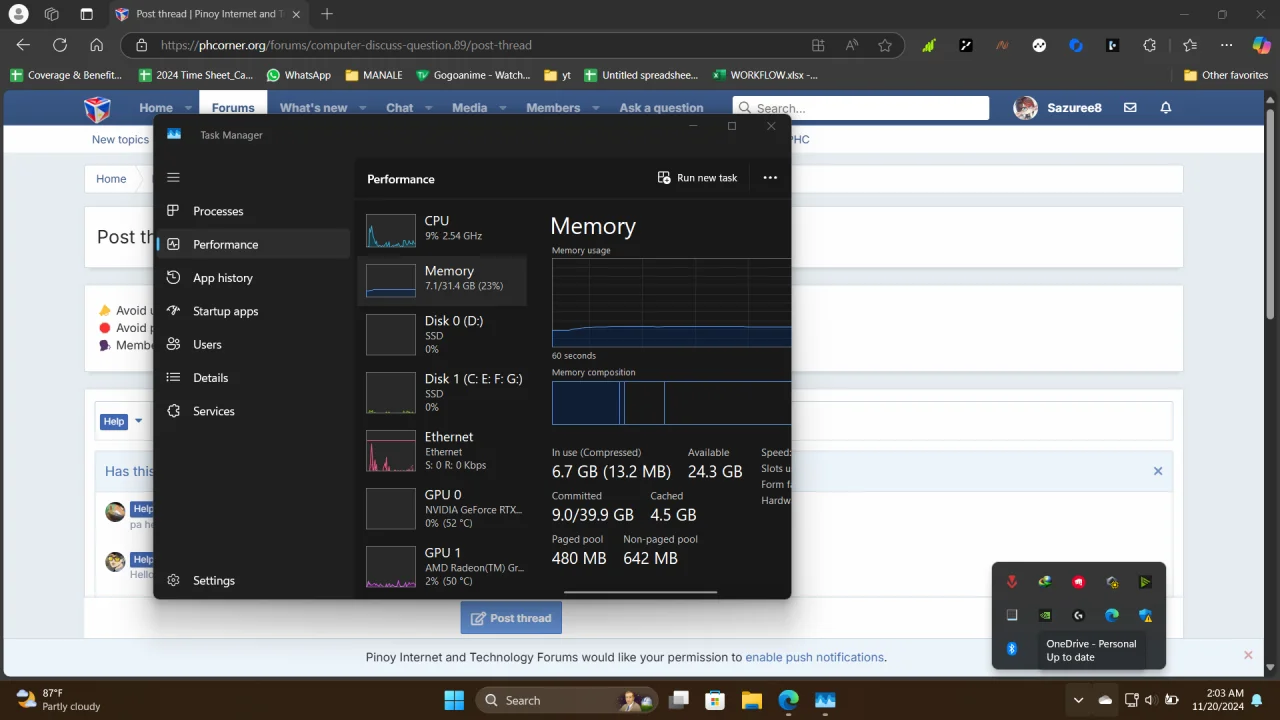Expand What's new dropdown arrow
This screenshot has width=1280, height=720.
point(362,108)
